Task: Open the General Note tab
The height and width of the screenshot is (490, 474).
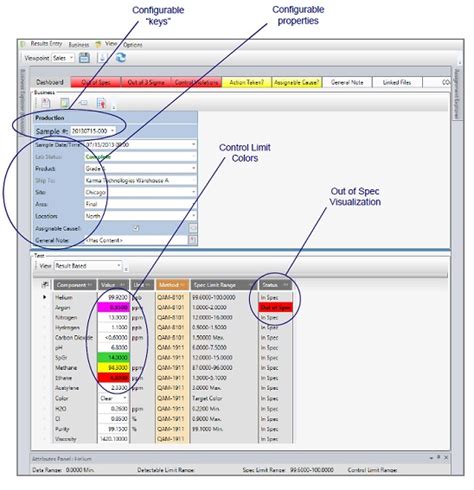Action: pyautogui.click(x=347, y=82)
